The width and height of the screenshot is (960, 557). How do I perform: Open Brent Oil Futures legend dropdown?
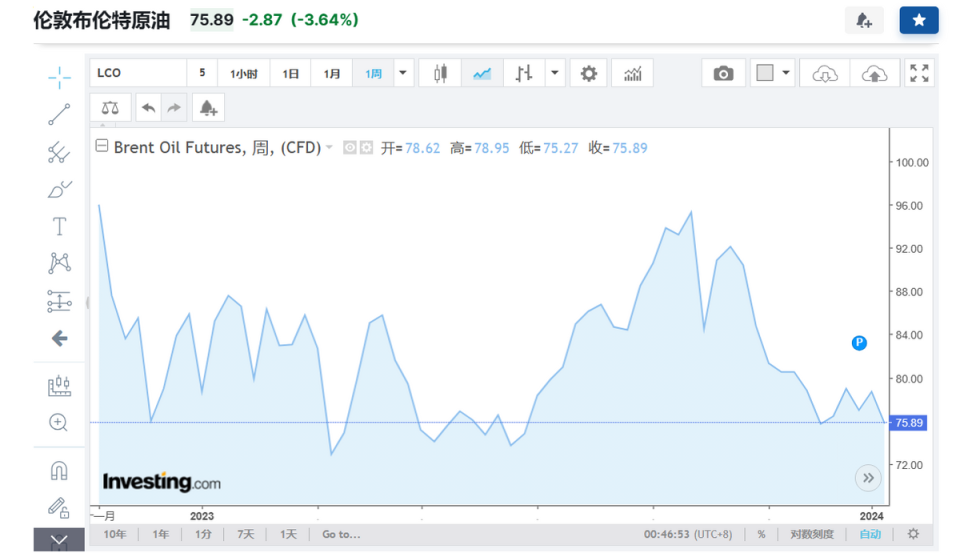(x=329, y=148)
